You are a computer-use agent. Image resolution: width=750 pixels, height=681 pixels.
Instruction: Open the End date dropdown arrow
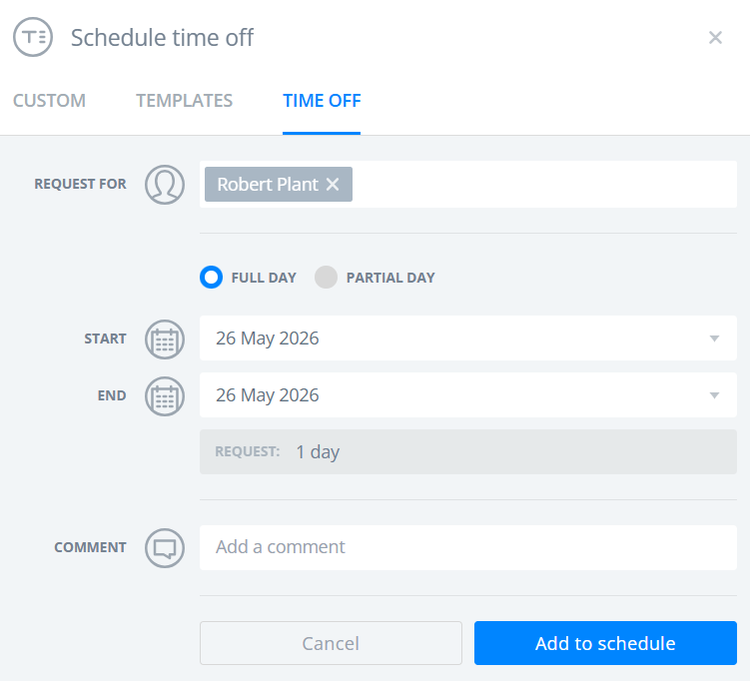point(714,395)
